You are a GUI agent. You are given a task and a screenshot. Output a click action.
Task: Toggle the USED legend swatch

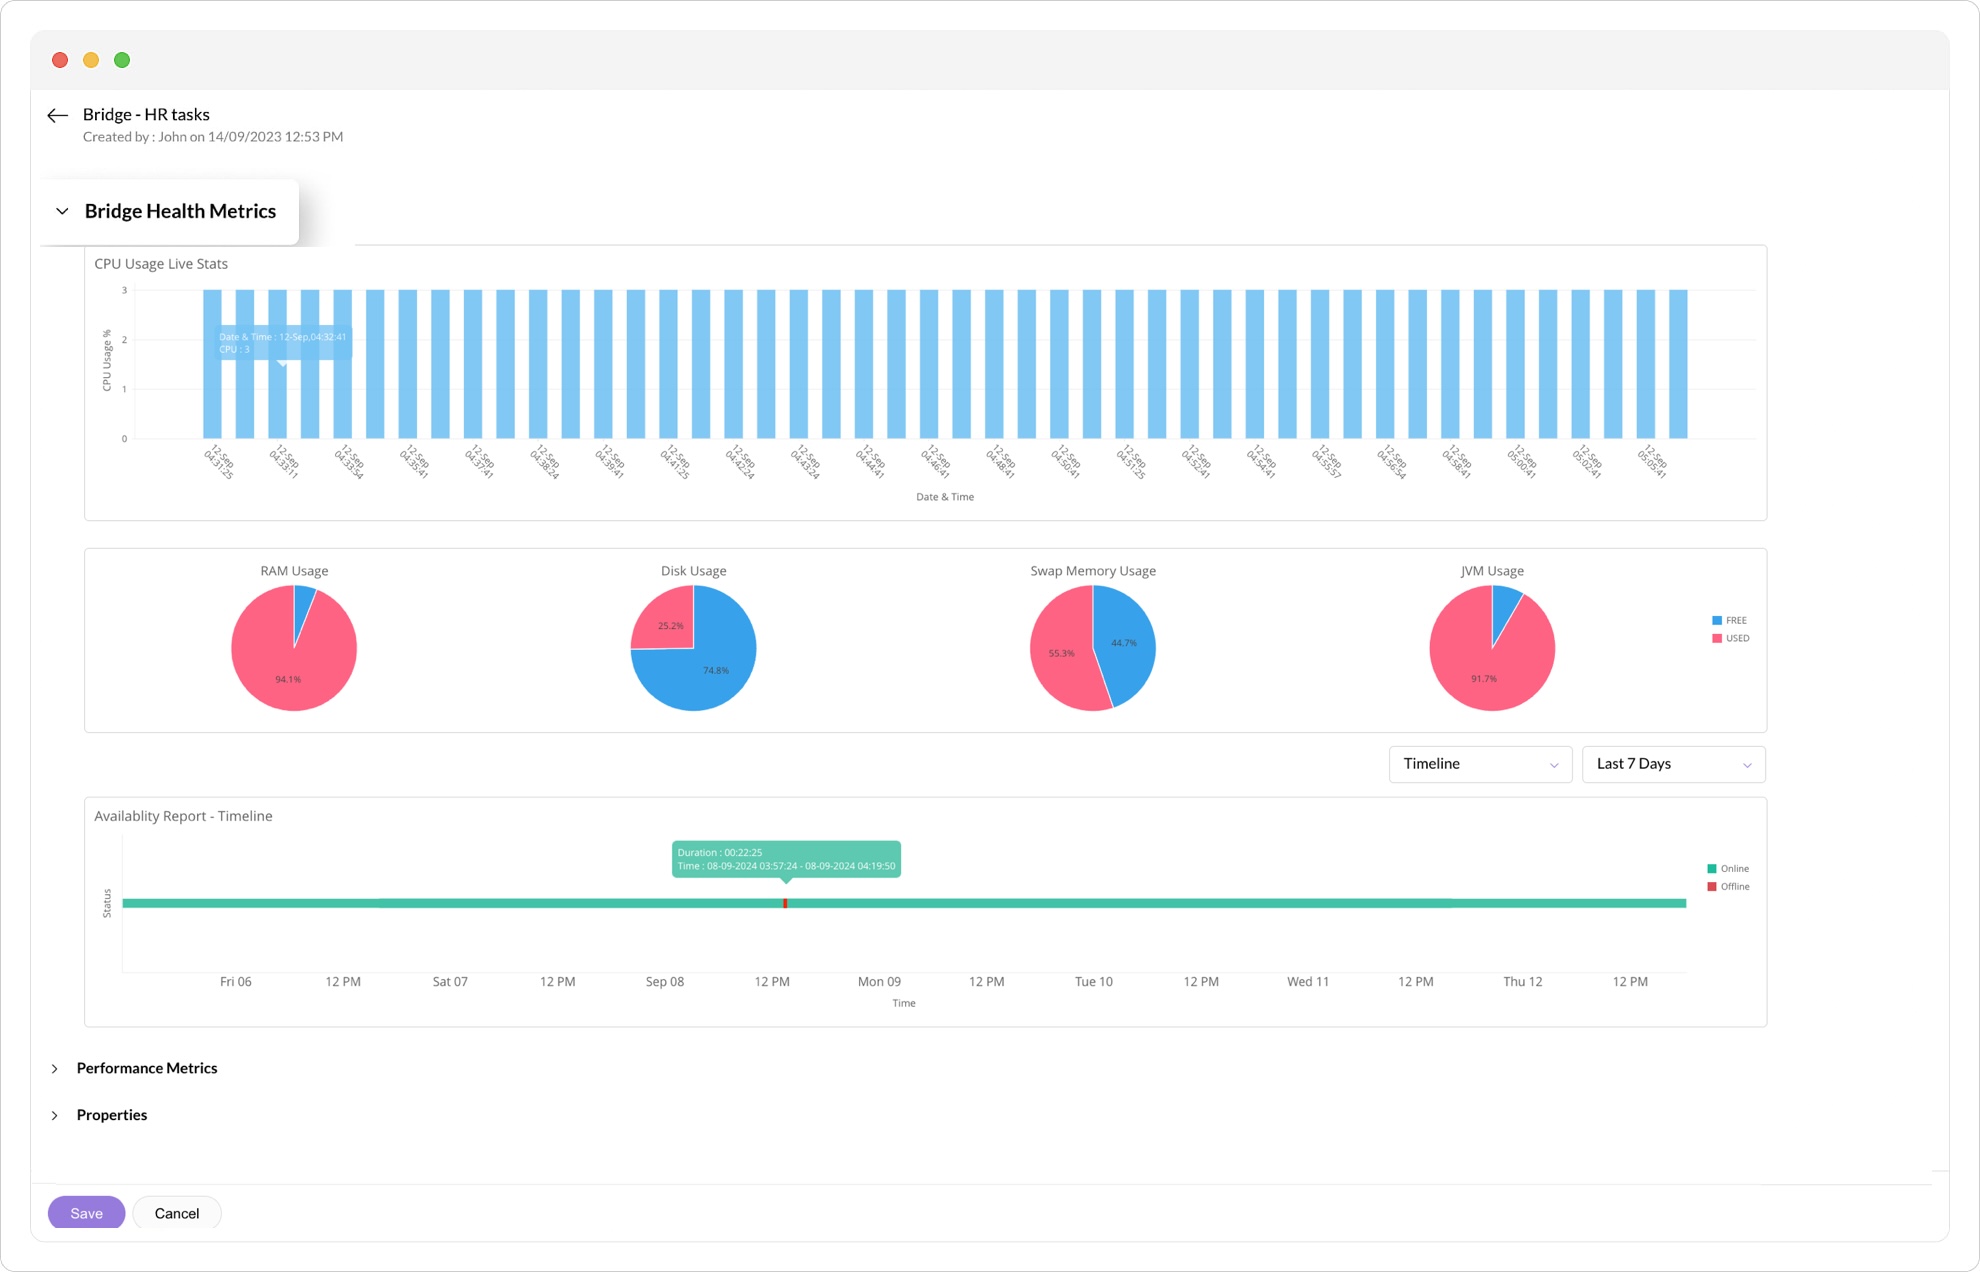tap(1717, 638)
